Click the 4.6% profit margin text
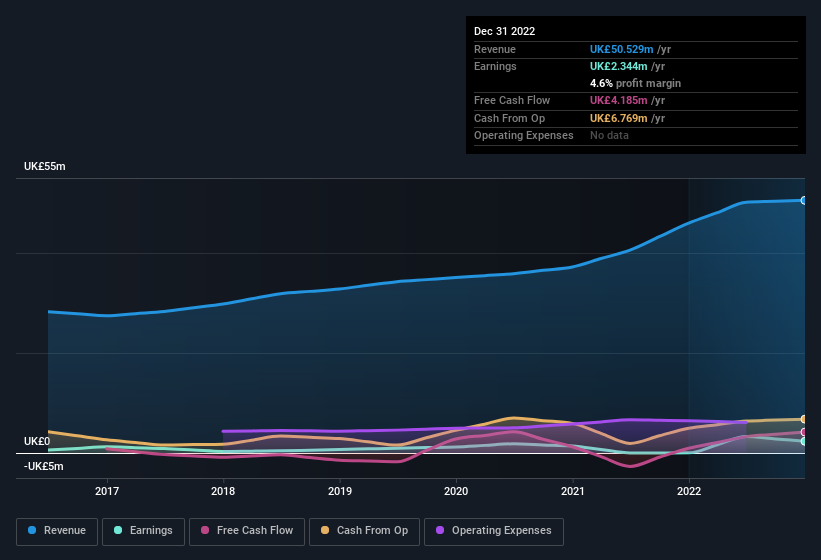 pos(635,83)
